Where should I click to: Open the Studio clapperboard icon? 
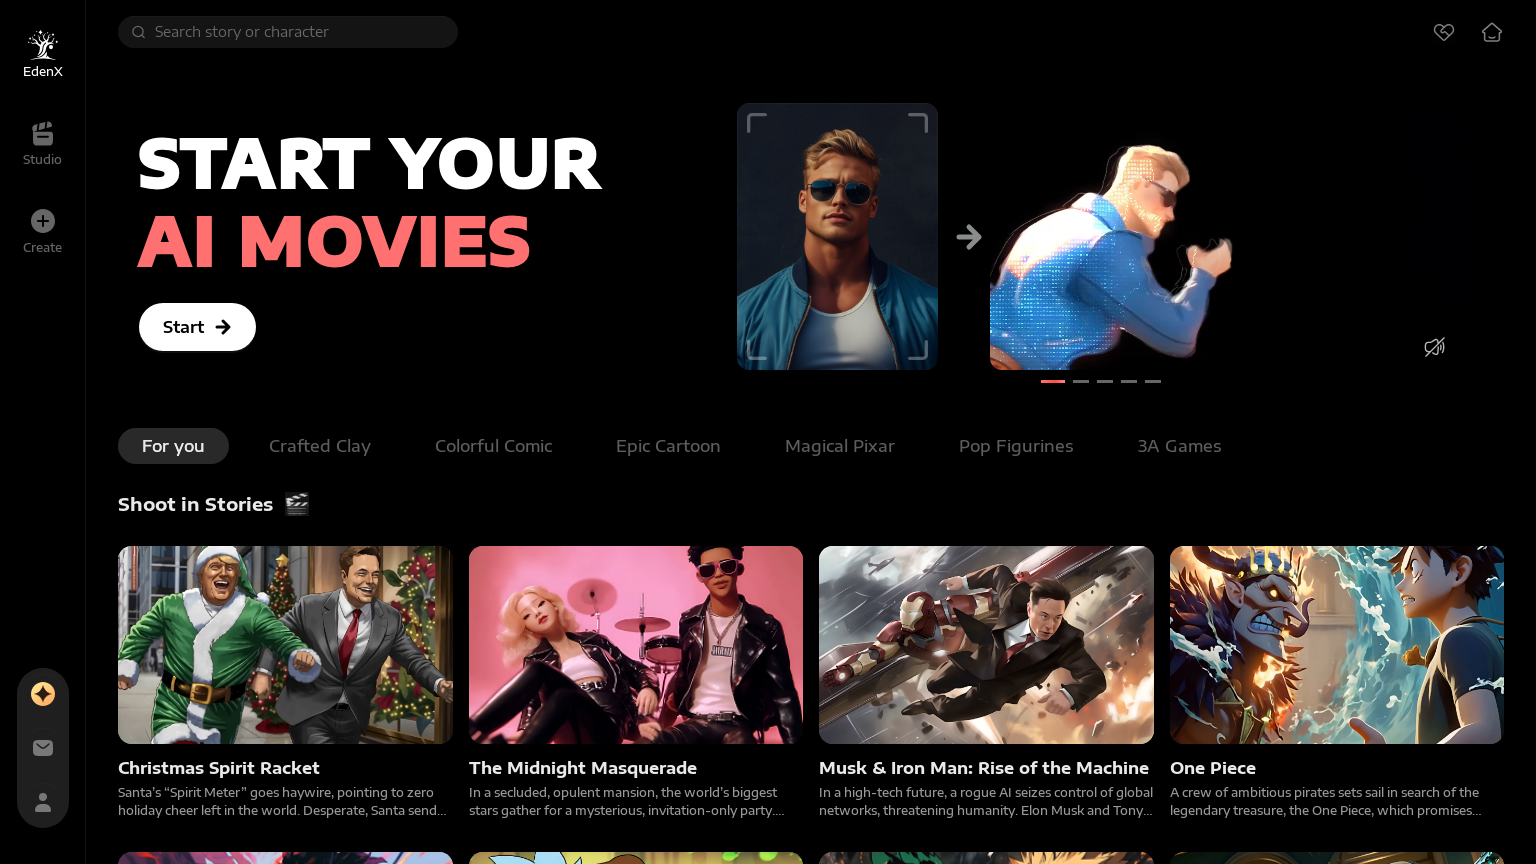click(42, 134)
